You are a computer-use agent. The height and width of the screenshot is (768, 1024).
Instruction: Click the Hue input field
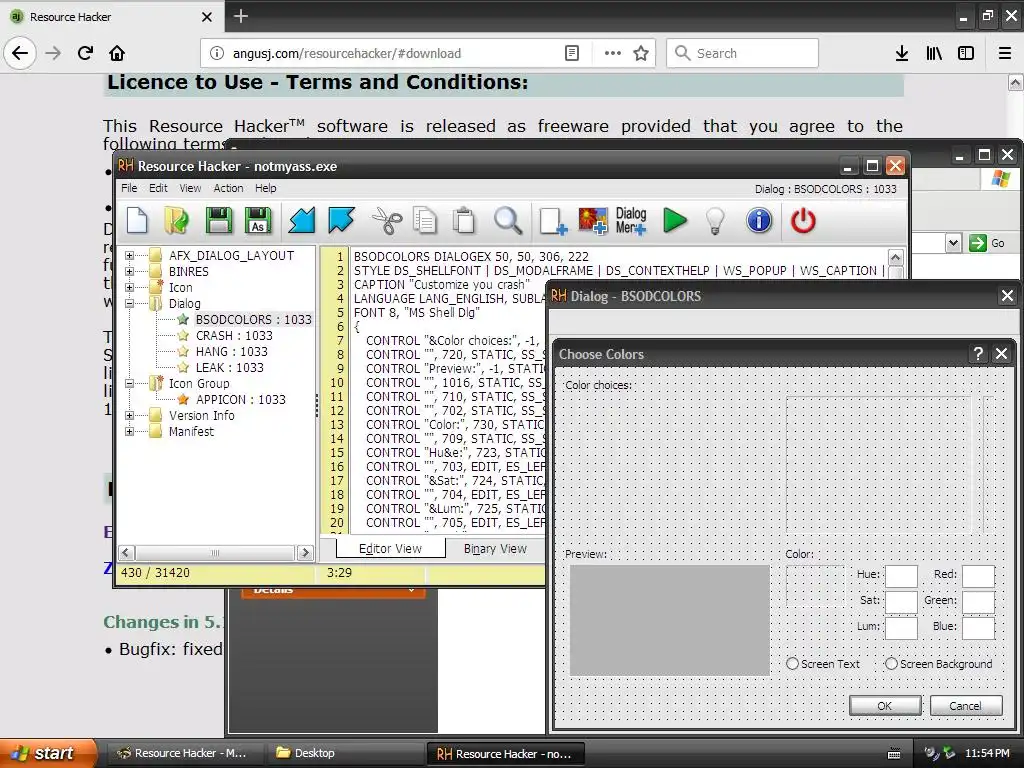(x=901, y=575)
